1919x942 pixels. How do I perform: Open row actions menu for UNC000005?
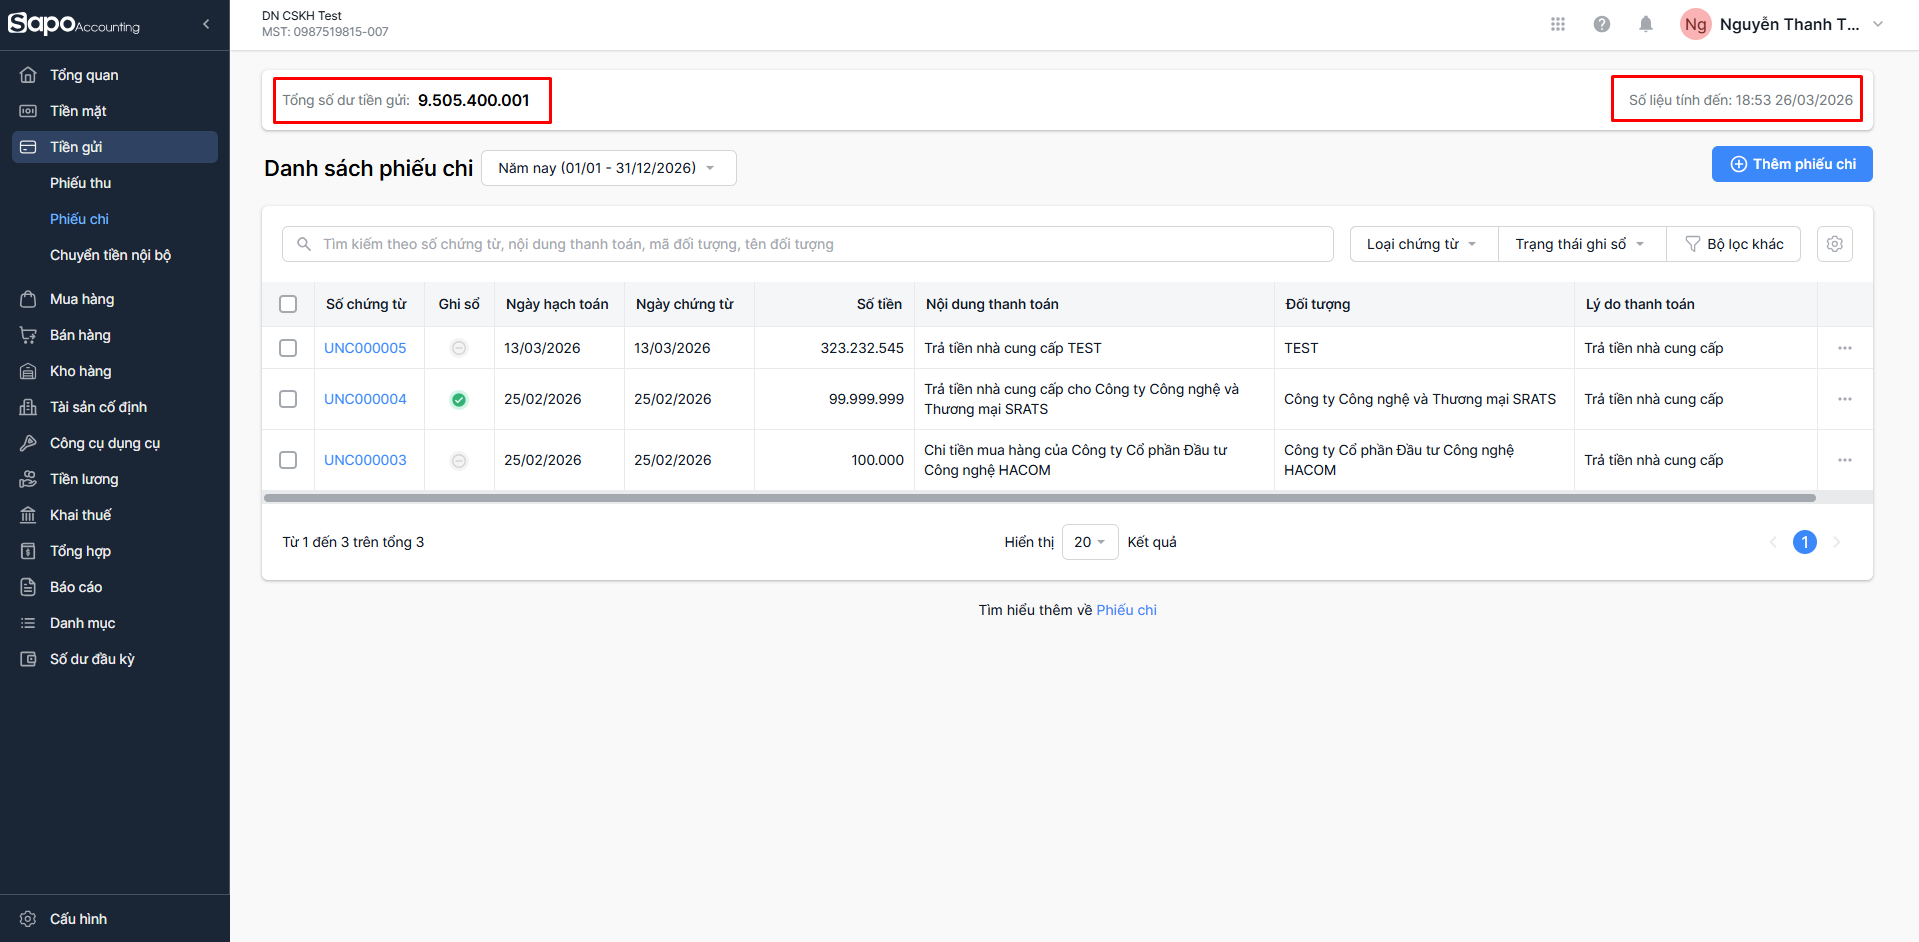[1844, 348]
